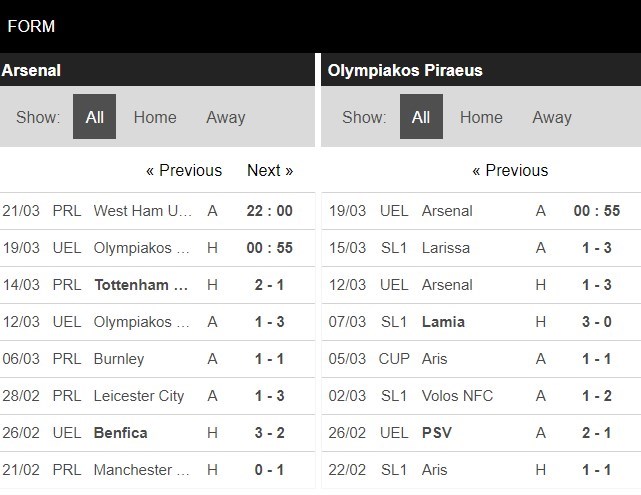The height and width of the screenshot is (495, 641).
Task: Select Arsenal's All filter tab
Action: coord(94,117)
